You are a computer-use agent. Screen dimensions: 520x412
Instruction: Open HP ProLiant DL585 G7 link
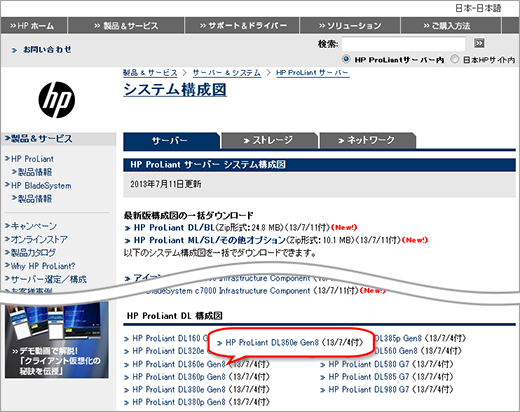tap(369, 377)
